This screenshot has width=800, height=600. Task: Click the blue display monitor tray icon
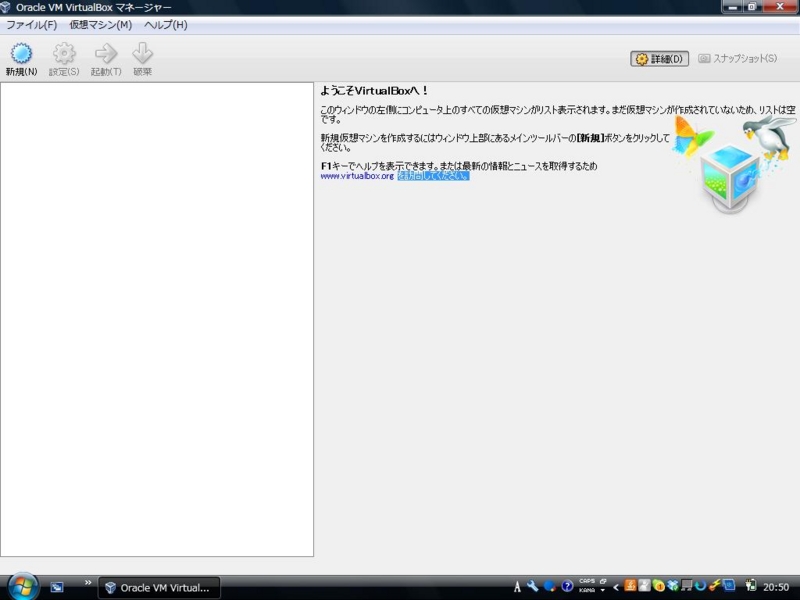[729, 585]
